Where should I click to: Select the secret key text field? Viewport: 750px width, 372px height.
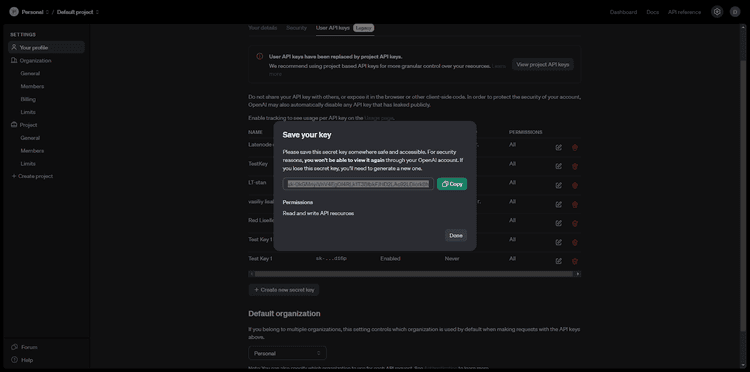tap(358, 184)
